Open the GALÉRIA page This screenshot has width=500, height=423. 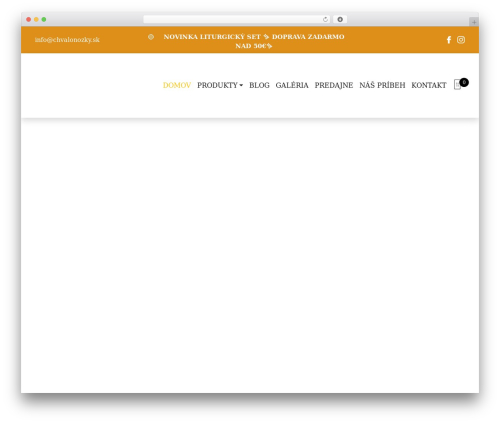tap(292, 85)
